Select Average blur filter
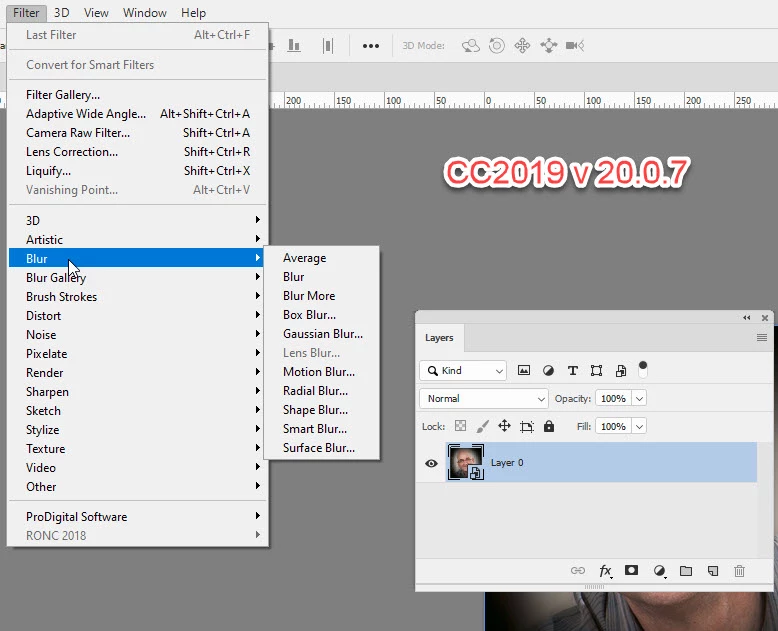The image size is (778, 631). click(x=323, y=258)
